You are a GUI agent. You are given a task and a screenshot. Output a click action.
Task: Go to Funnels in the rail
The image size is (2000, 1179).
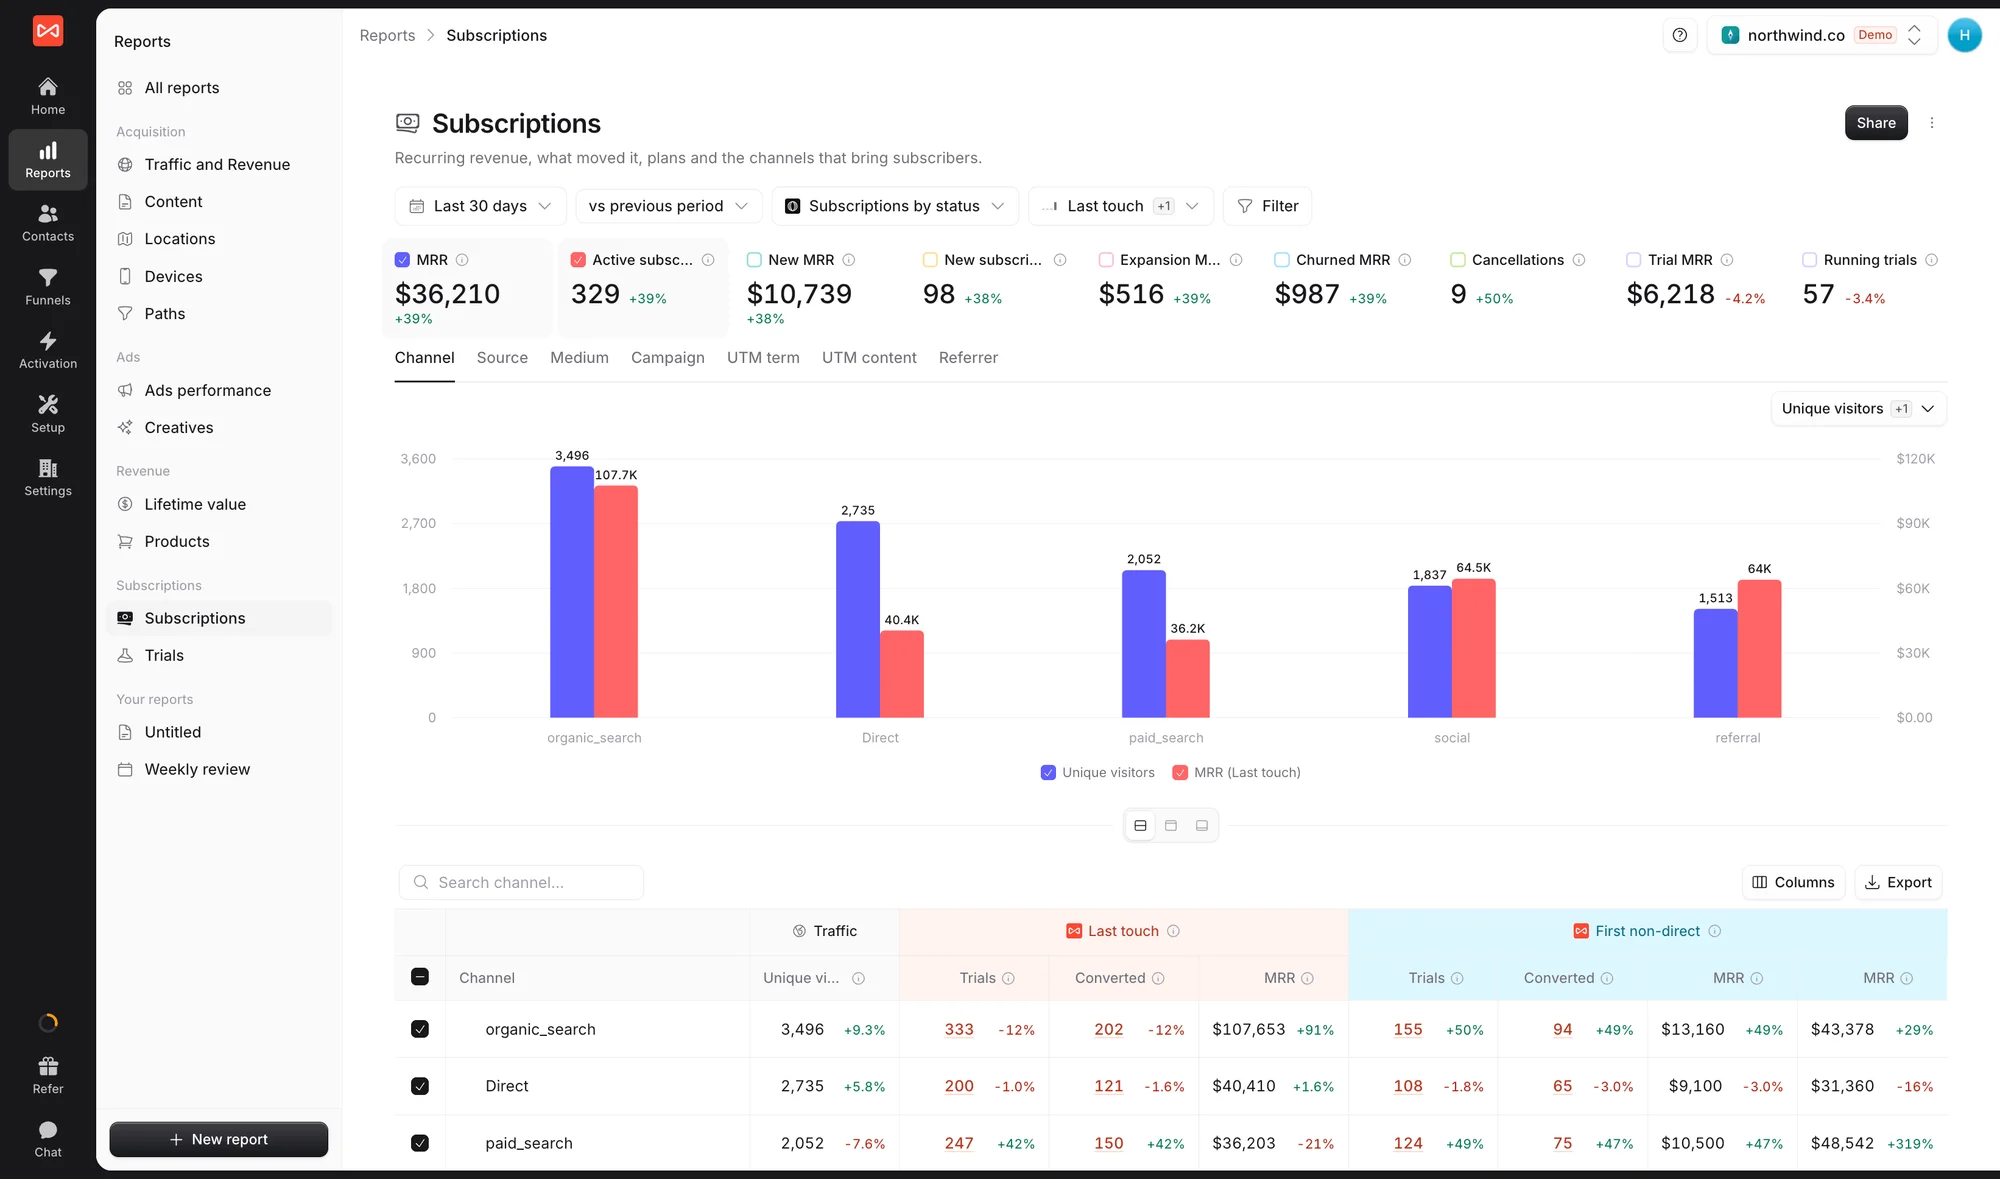tap(47, 287)
